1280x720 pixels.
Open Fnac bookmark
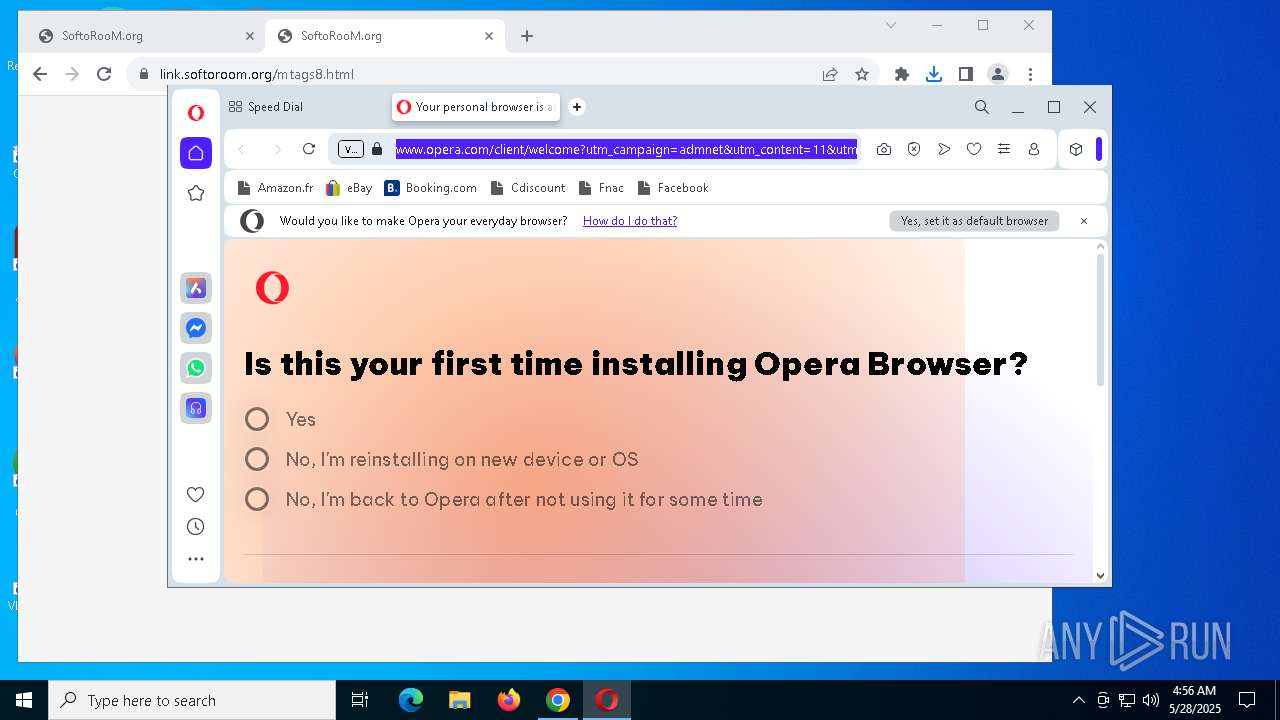pyautogui.click(x=601, y=188)
